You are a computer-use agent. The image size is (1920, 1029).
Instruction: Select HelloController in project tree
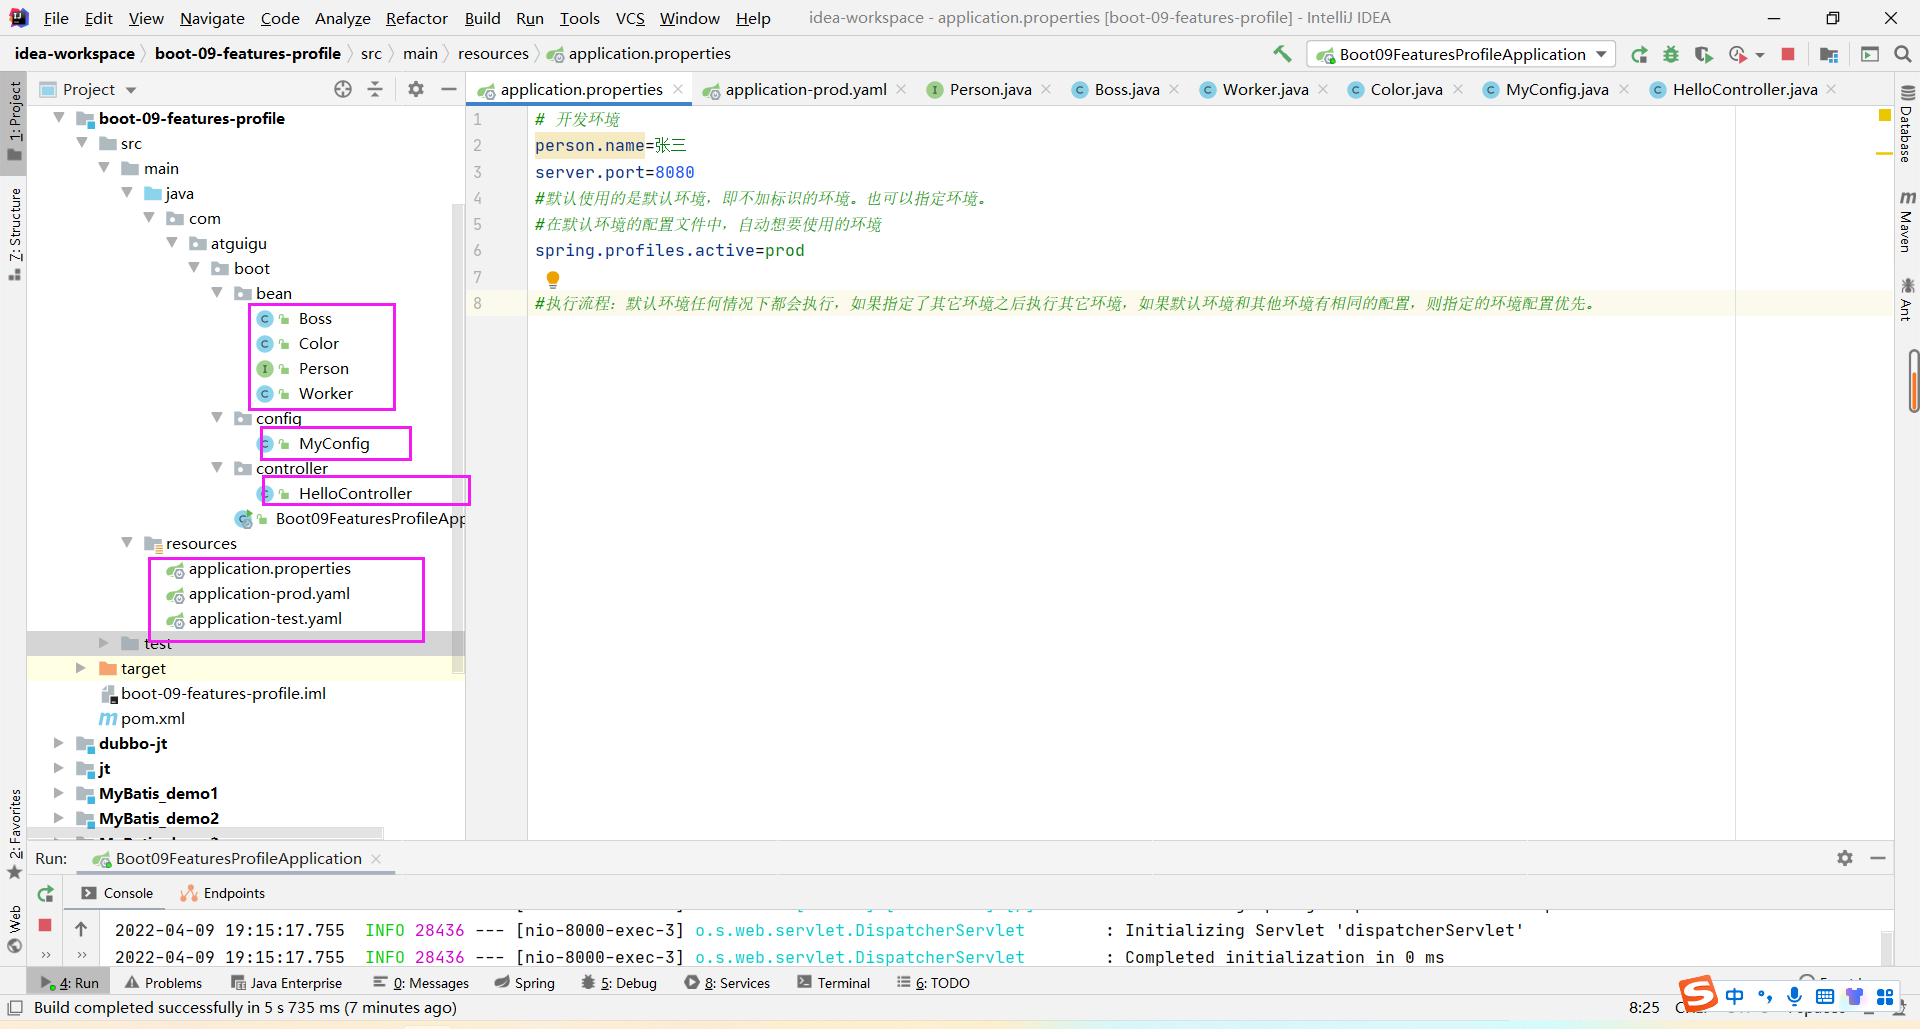(x=355, y=493)
